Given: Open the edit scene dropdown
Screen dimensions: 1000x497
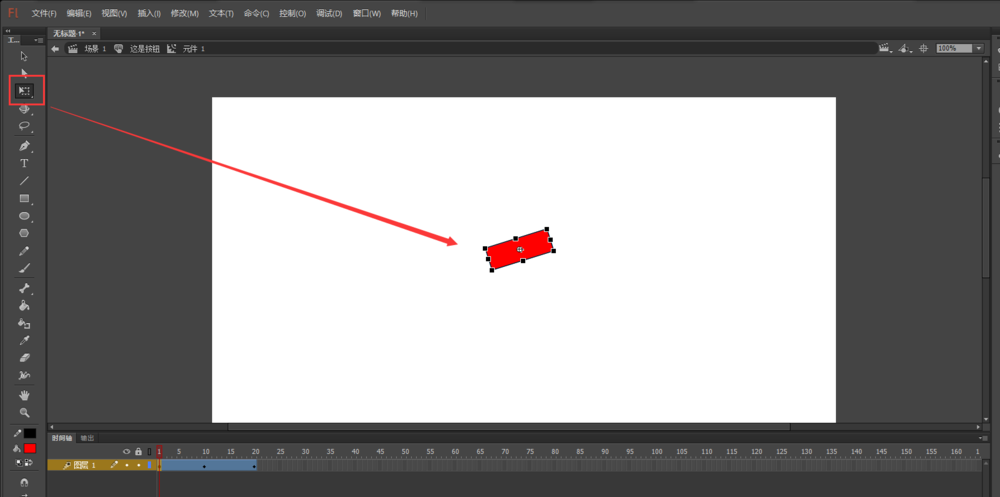Looking at the screenshot, I should coord(885,48).
